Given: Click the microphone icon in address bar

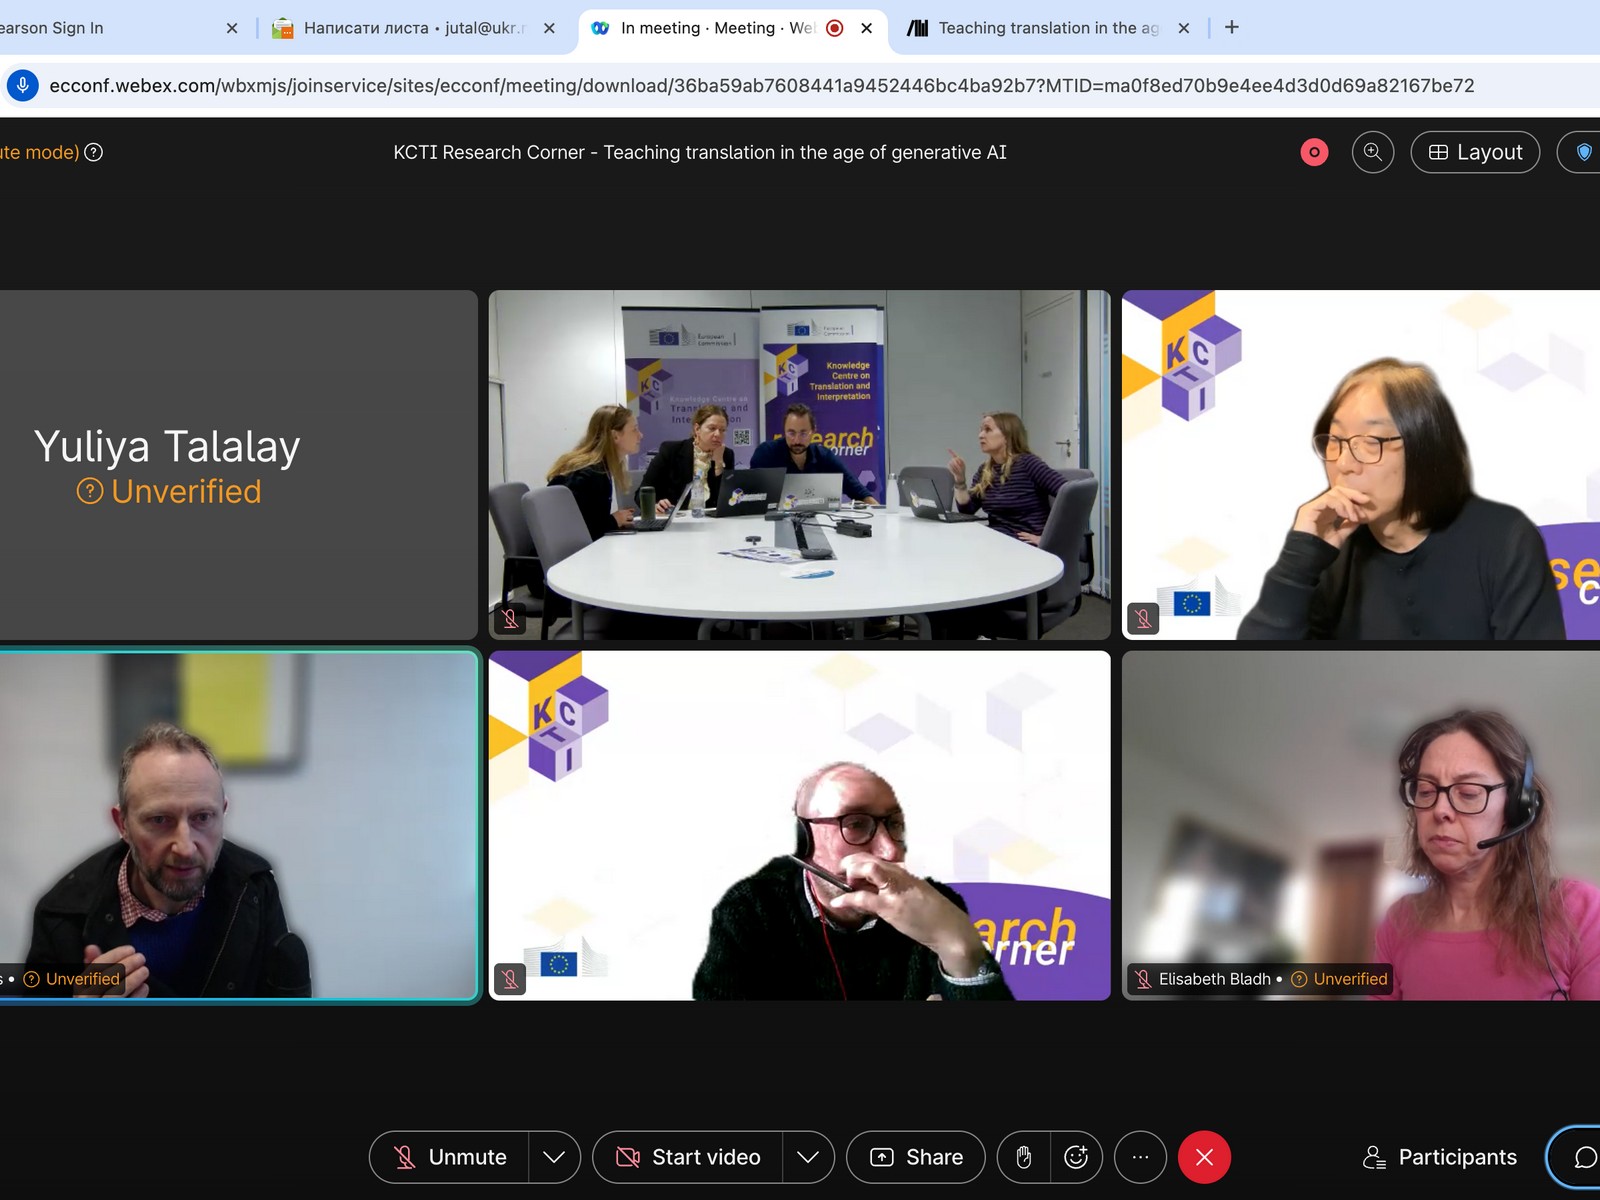Looking at the screenshot, I should 23,85.
